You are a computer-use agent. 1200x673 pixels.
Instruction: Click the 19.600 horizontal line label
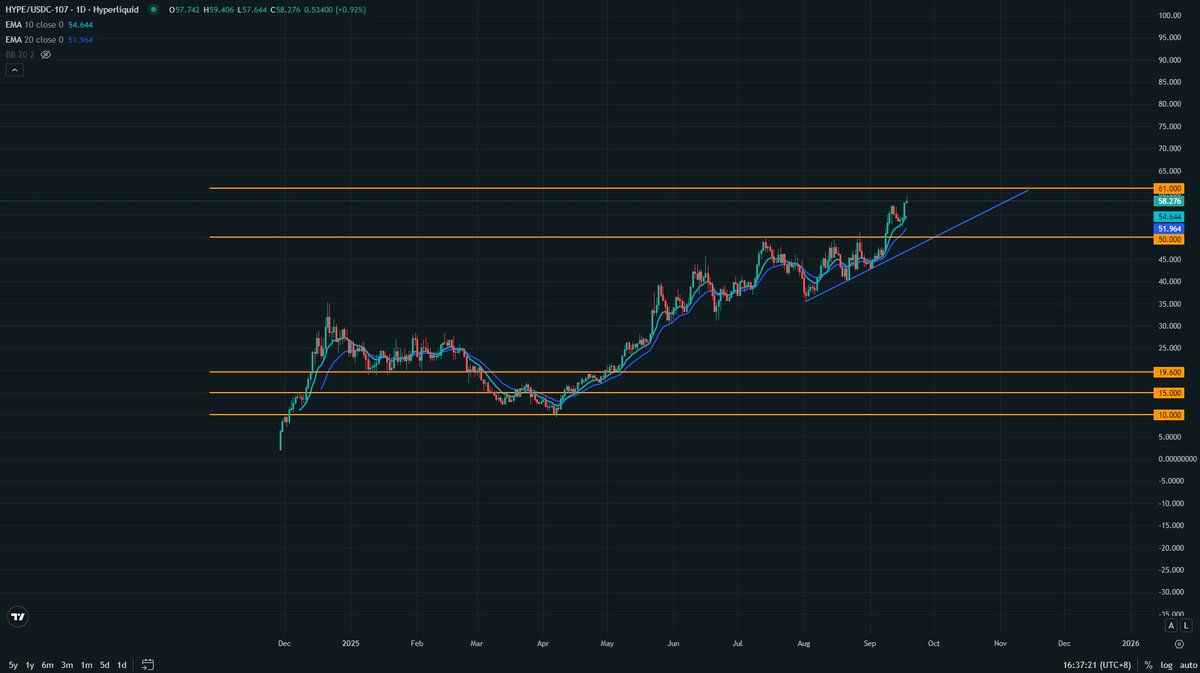pyautogui.click(x=1169, y=371)
